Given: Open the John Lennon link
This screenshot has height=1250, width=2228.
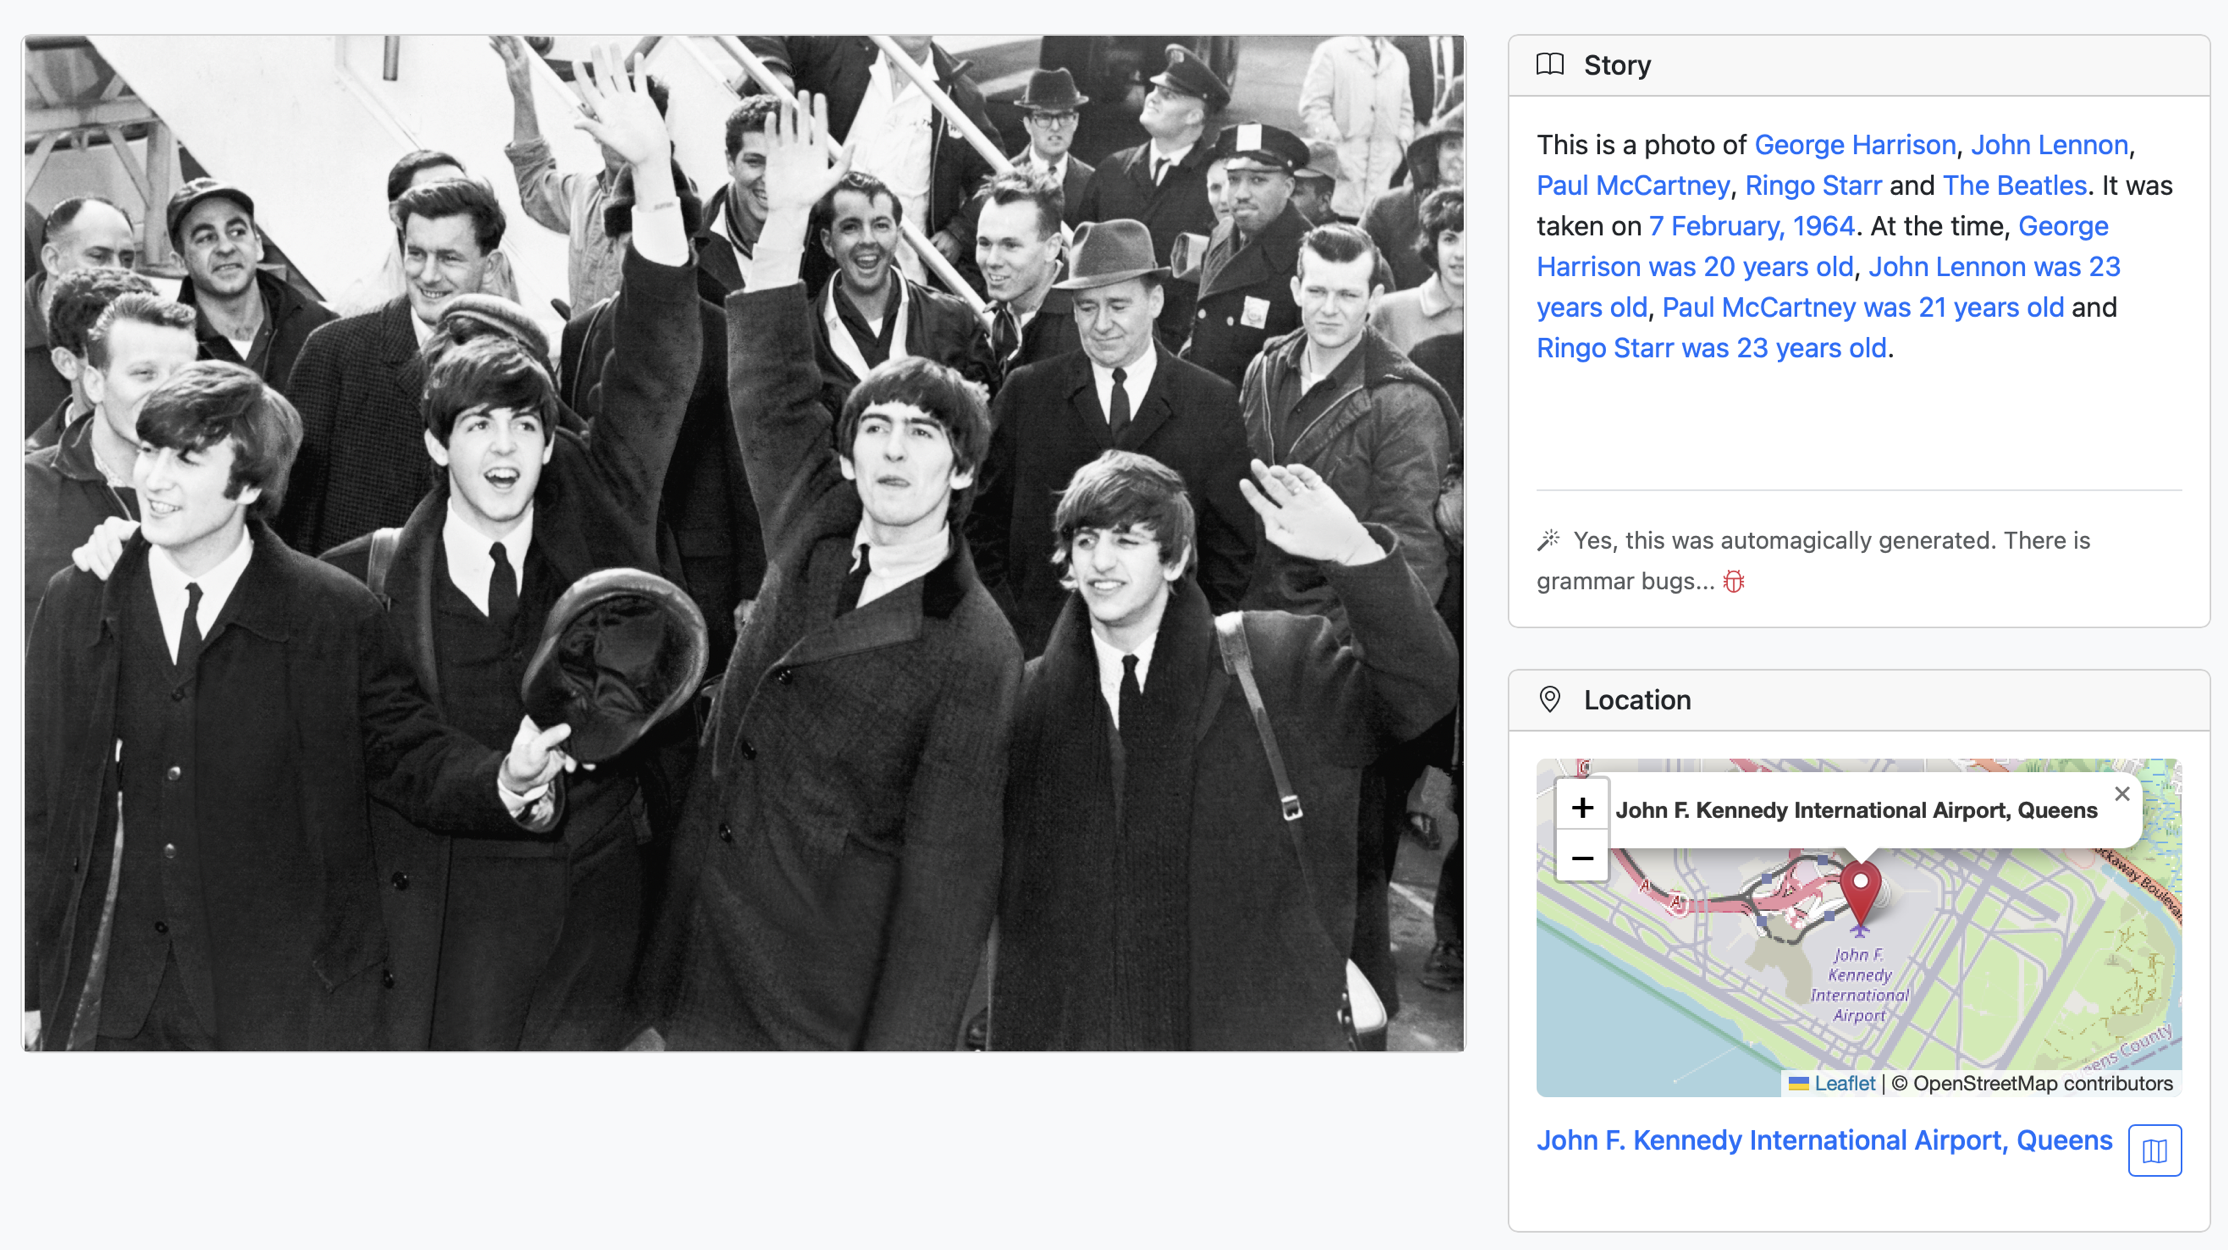Looking at the screenshot, I should coord(2048,144).
